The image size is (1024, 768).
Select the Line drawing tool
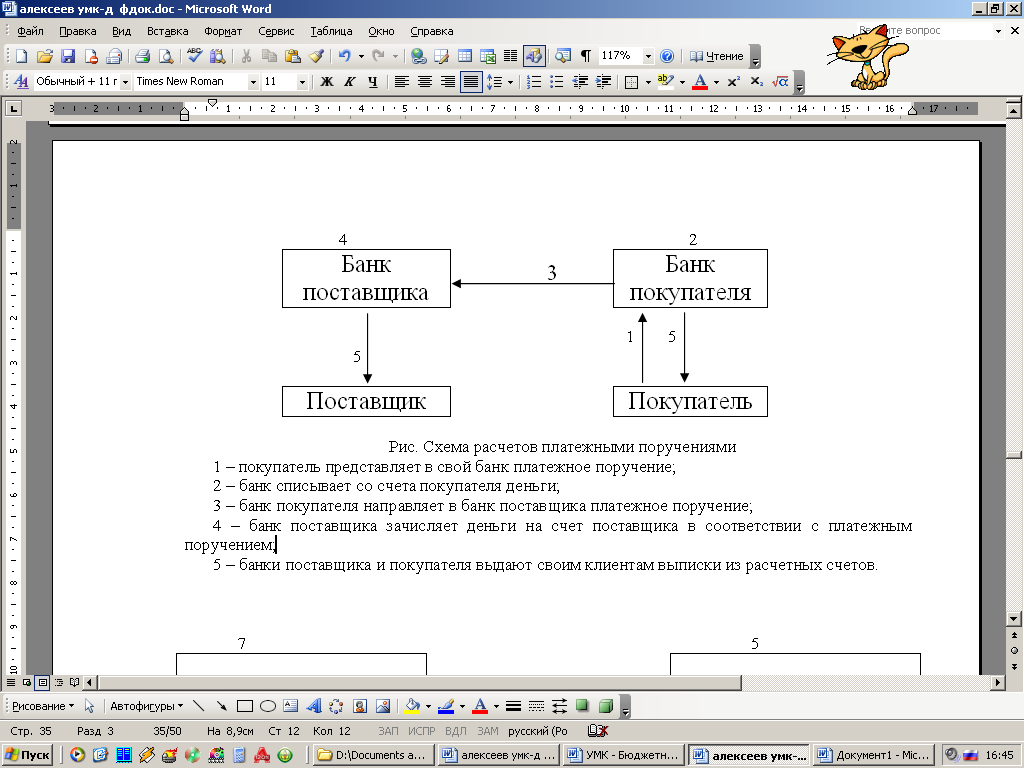pos(199,706)
